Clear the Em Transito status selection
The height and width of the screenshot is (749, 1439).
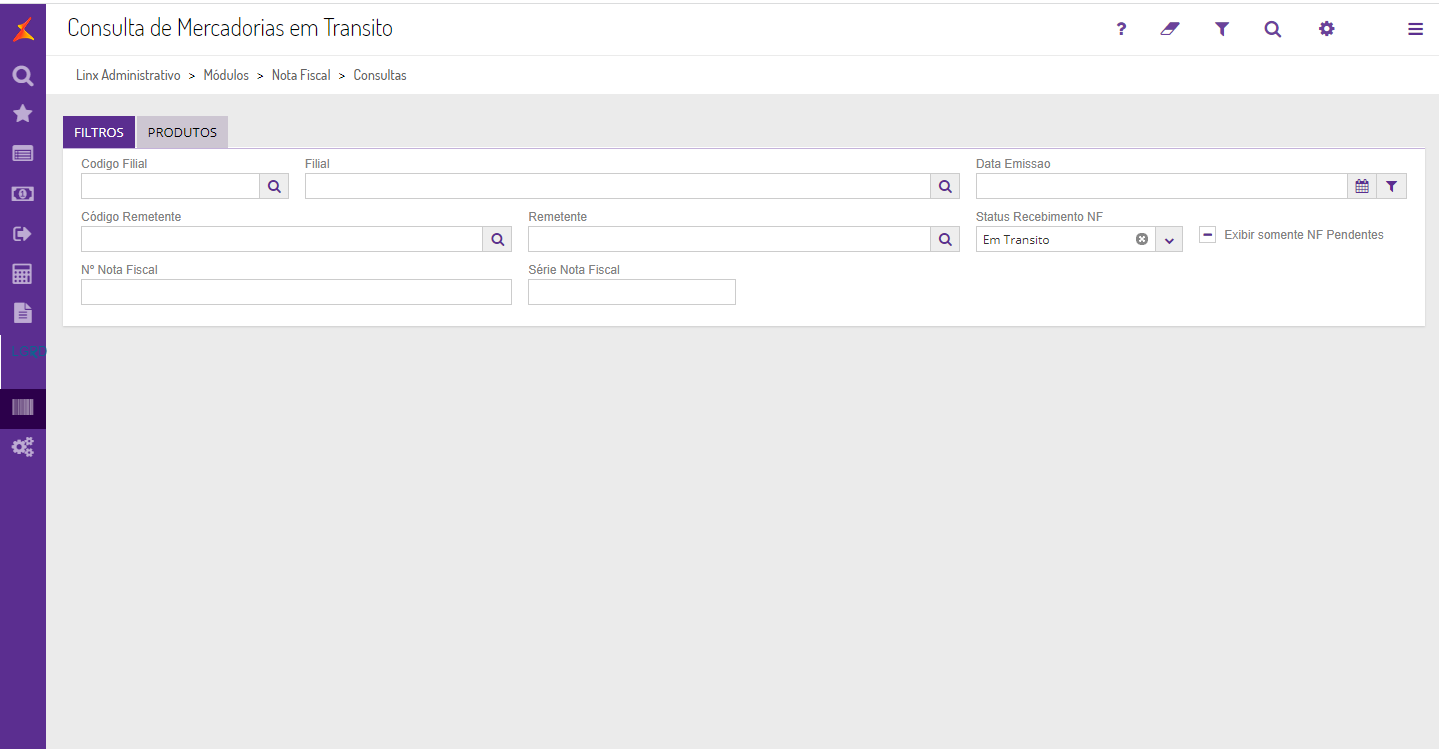1141,240
